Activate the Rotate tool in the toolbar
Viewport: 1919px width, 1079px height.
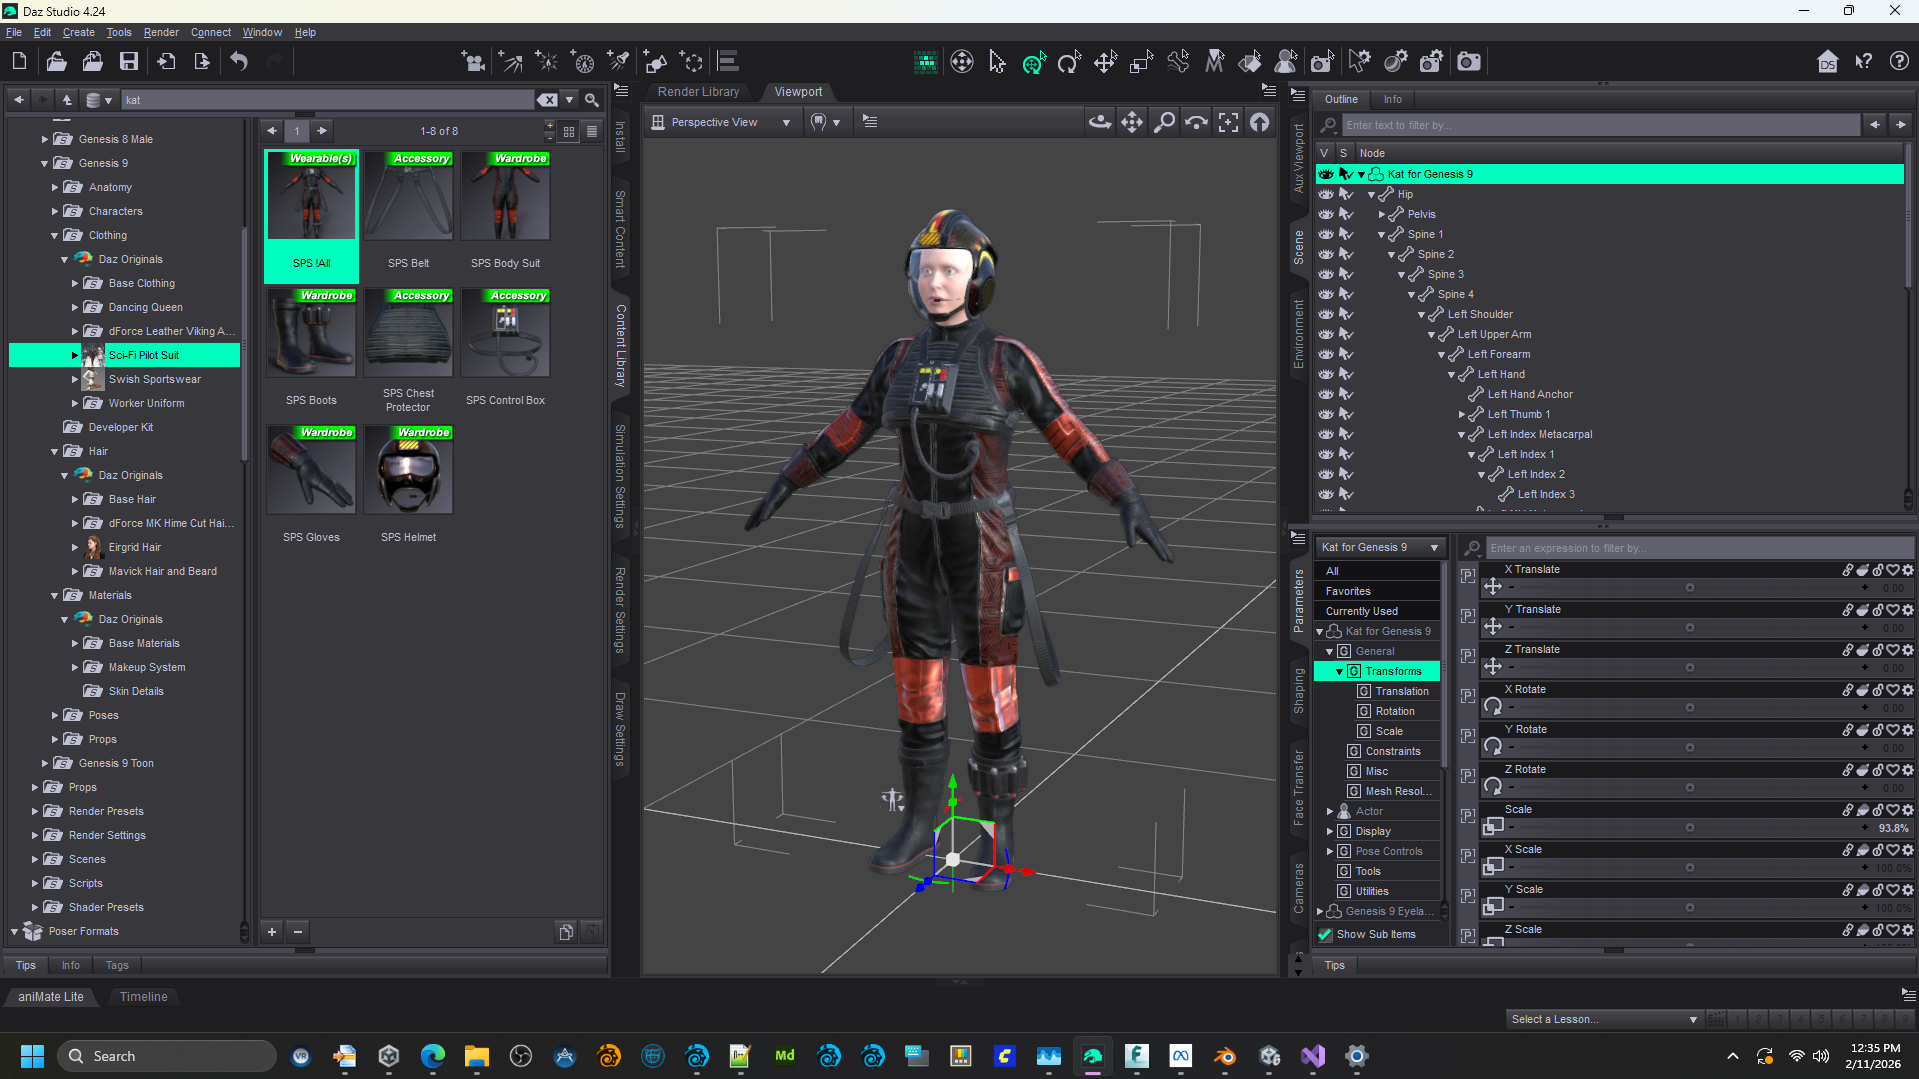pos(1070,61)
